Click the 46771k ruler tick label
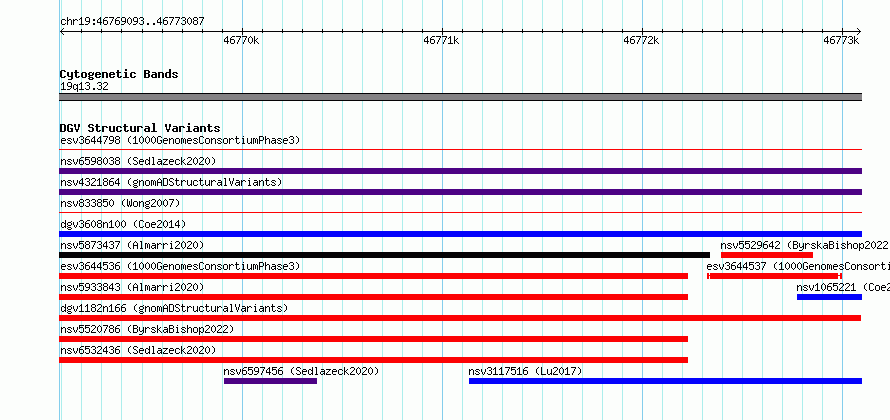The height and width of the screenshot is (420, 890). pos(442,40)
